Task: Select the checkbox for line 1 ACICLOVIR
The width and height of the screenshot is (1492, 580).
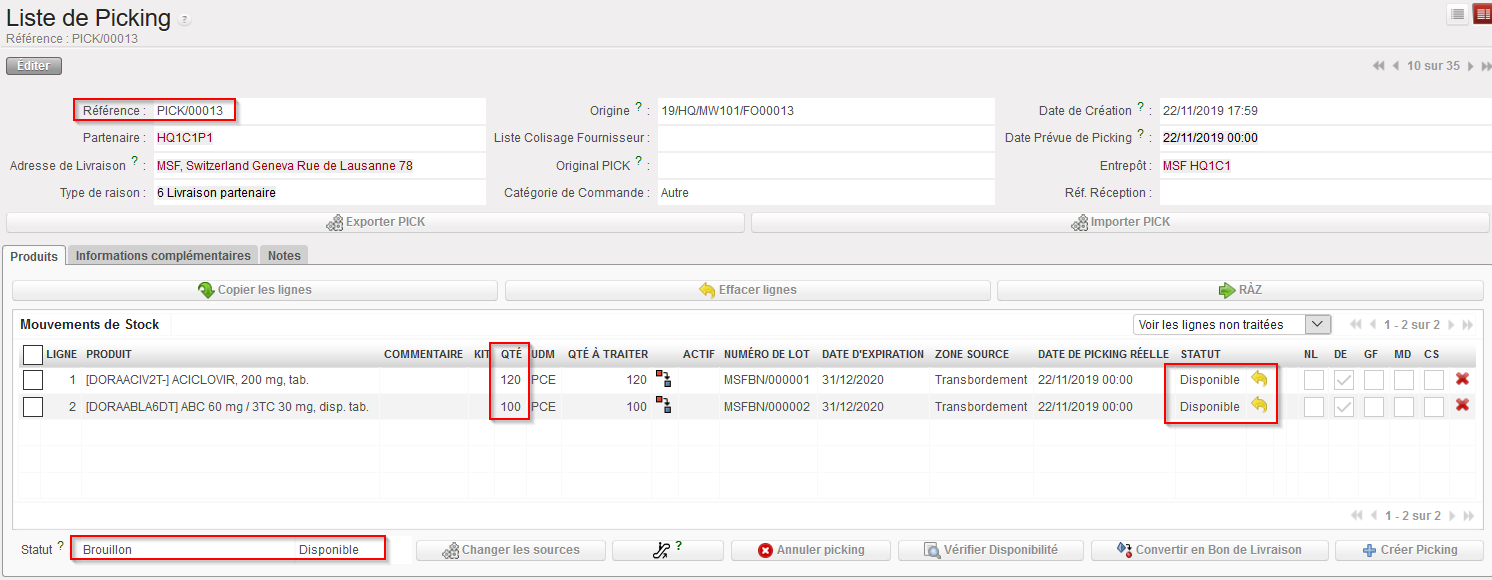Action: pos(33,380)
